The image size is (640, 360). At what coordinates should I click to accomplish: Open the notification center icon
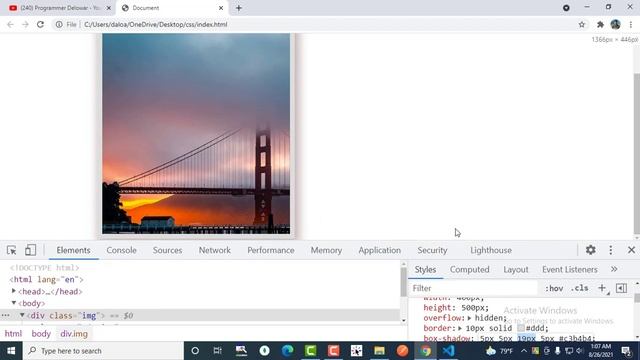(x=626, y=351)
